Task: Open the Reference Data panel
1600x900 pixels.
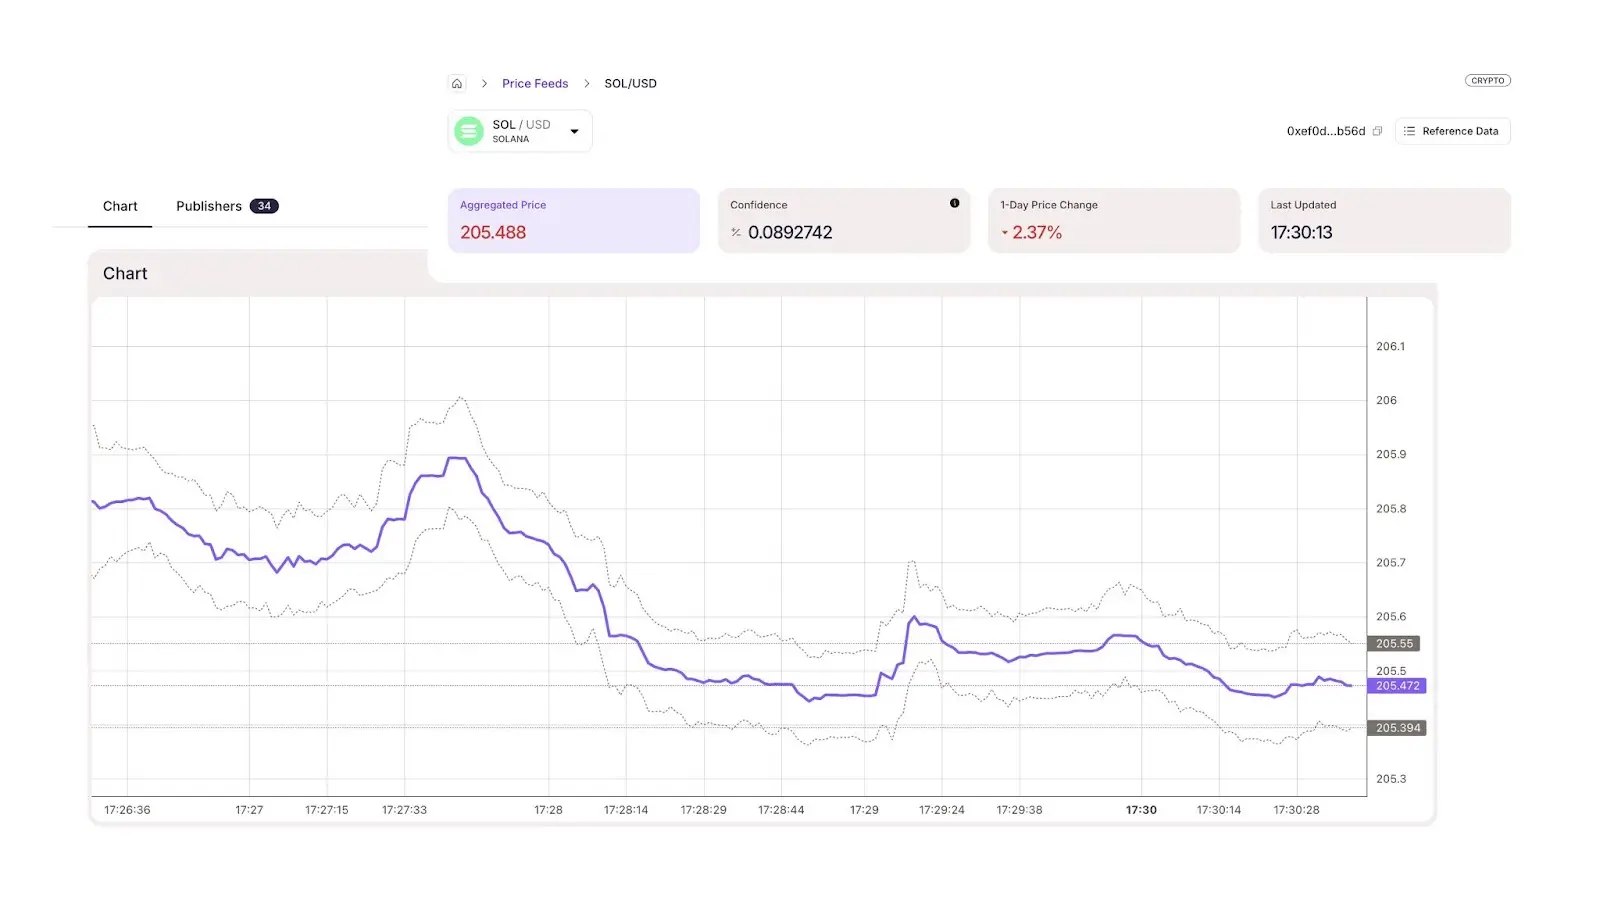Action: click(1452, 131)
